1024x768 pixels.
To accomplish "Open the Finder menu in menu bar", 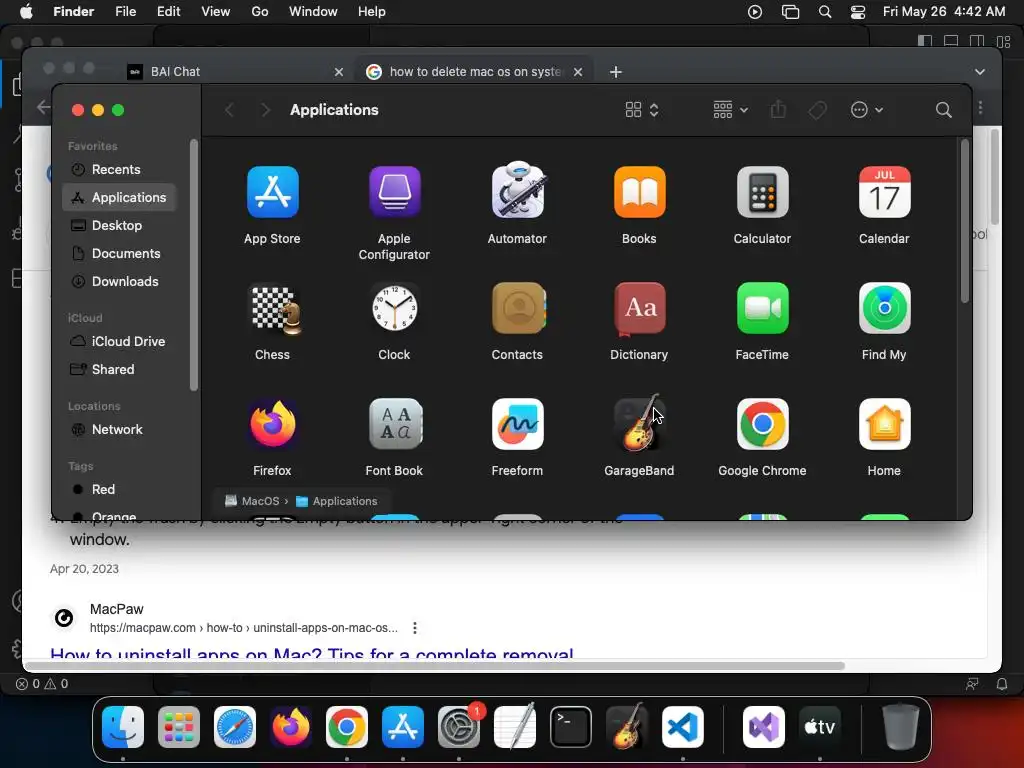I will tap(73, 12).
